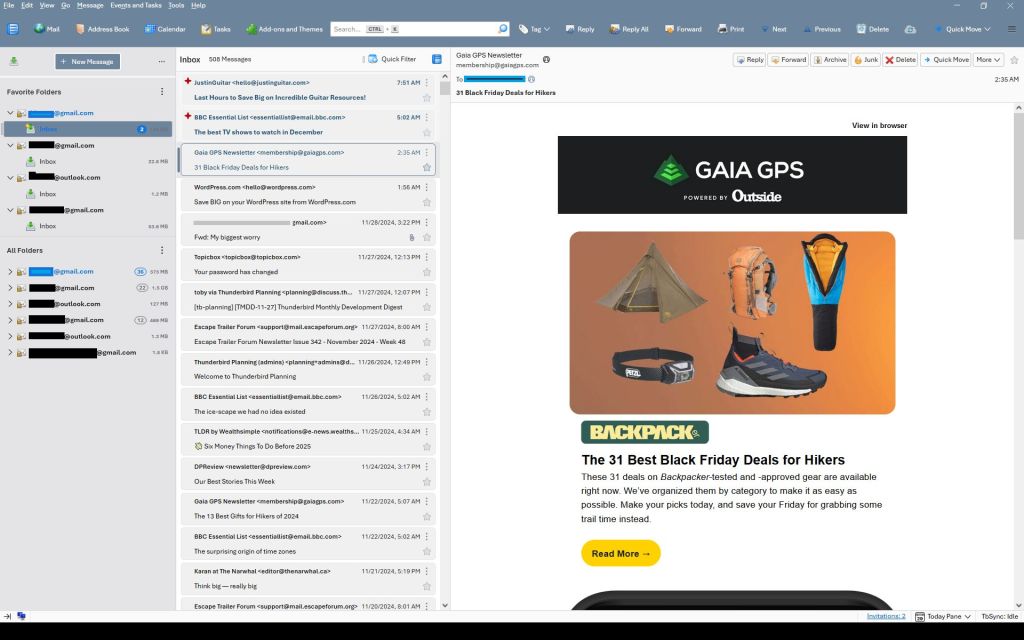
Task: Open the More dropdown in message header
Action: click(x=989, y=60)
